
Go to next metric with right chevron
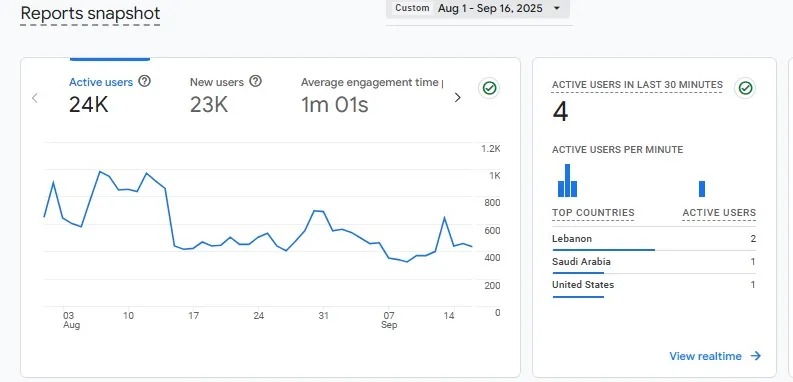point(458,98)
